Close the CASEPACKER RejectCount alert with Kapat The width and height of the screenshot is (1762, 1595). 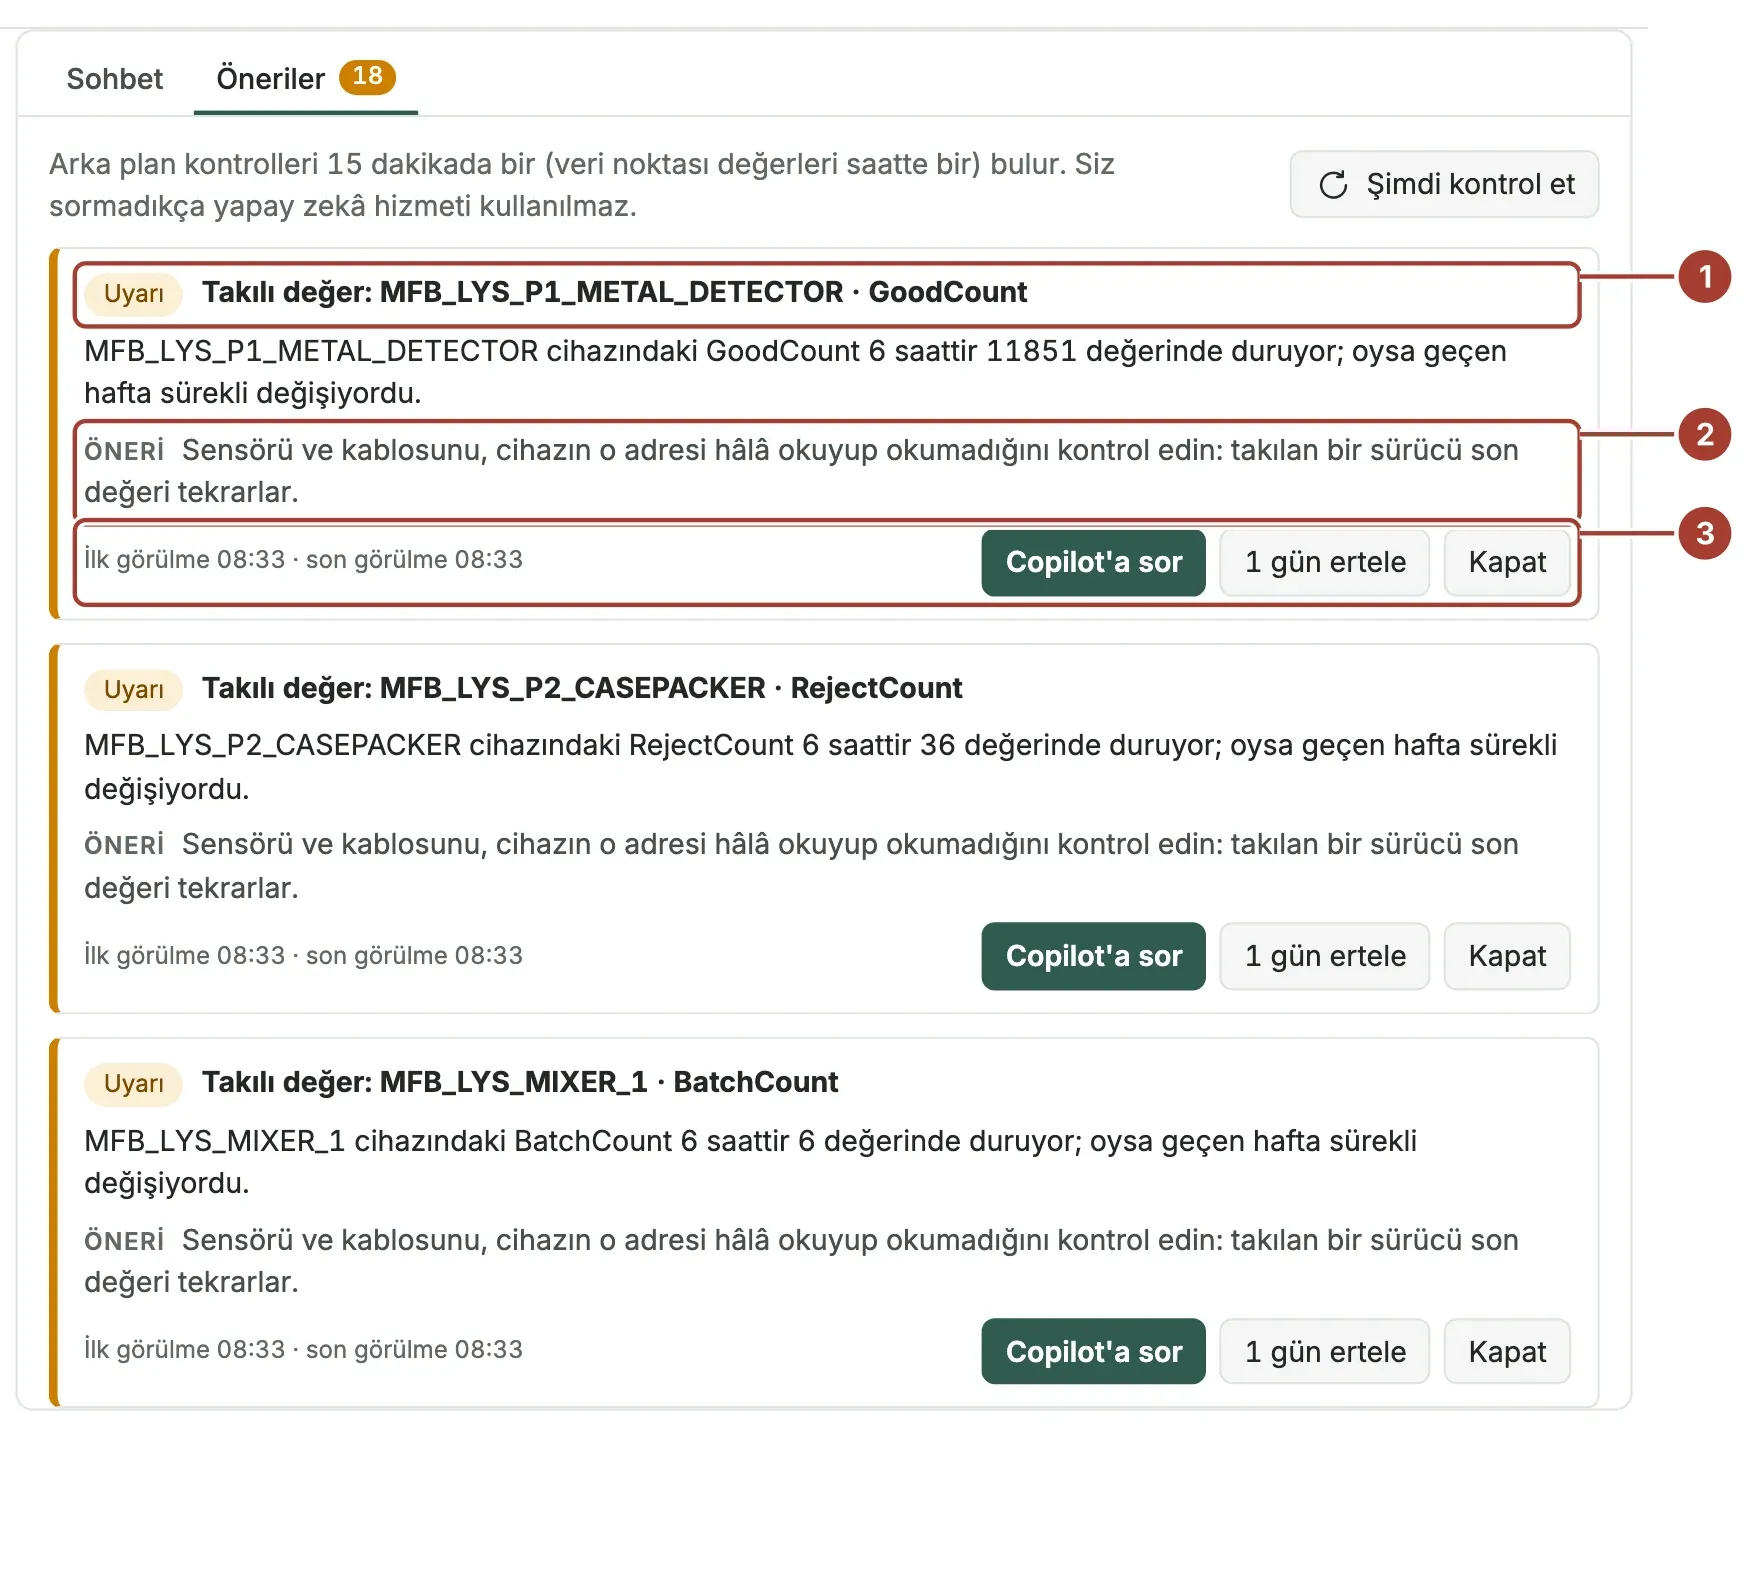click(1506, 957)
